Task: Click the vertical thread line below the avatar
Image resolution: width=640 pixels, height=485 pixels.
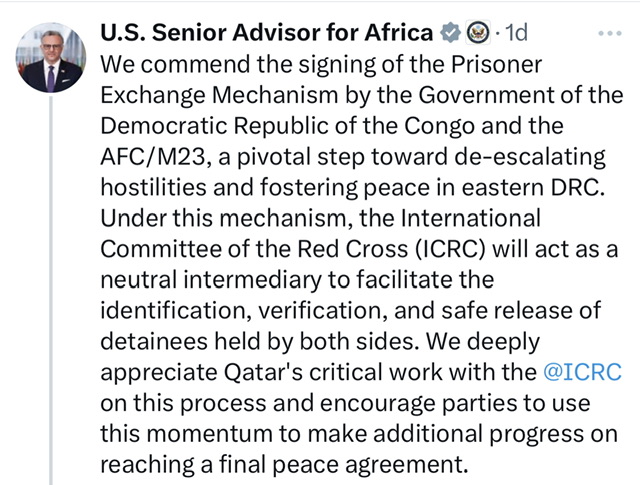Action: 51,290
